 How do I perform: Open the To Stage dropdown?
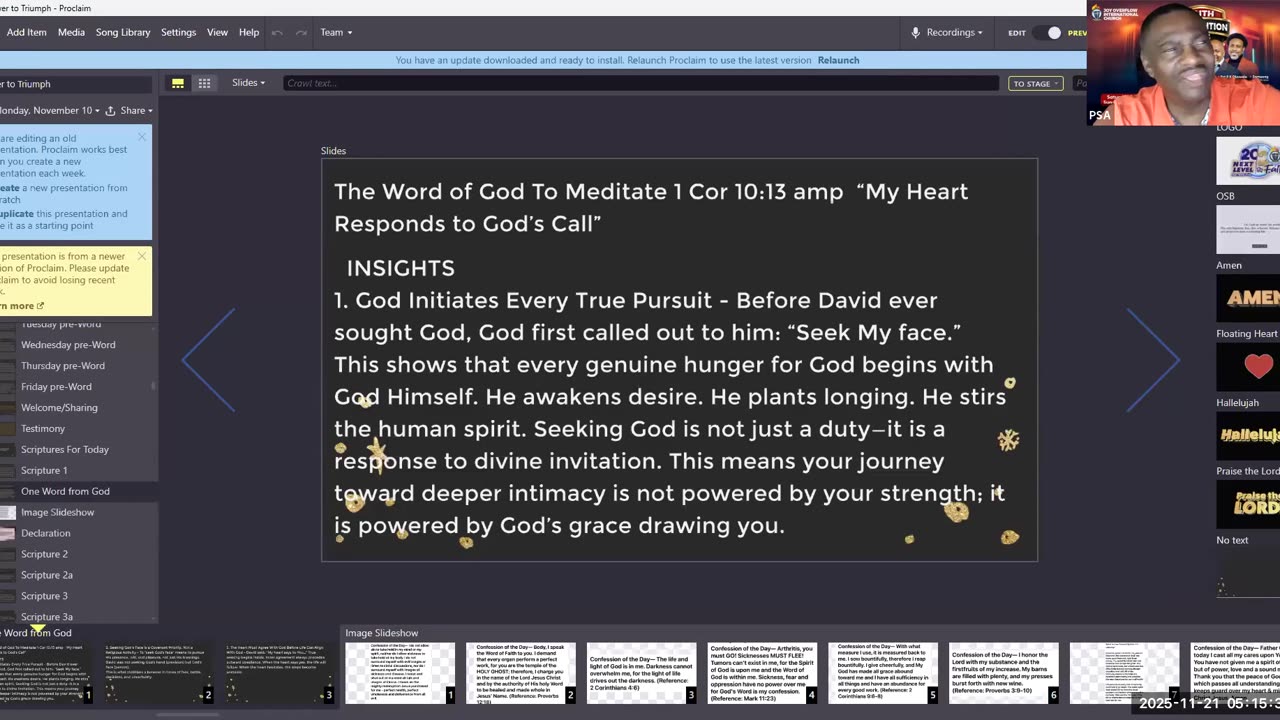click(x=1035, y=84)
